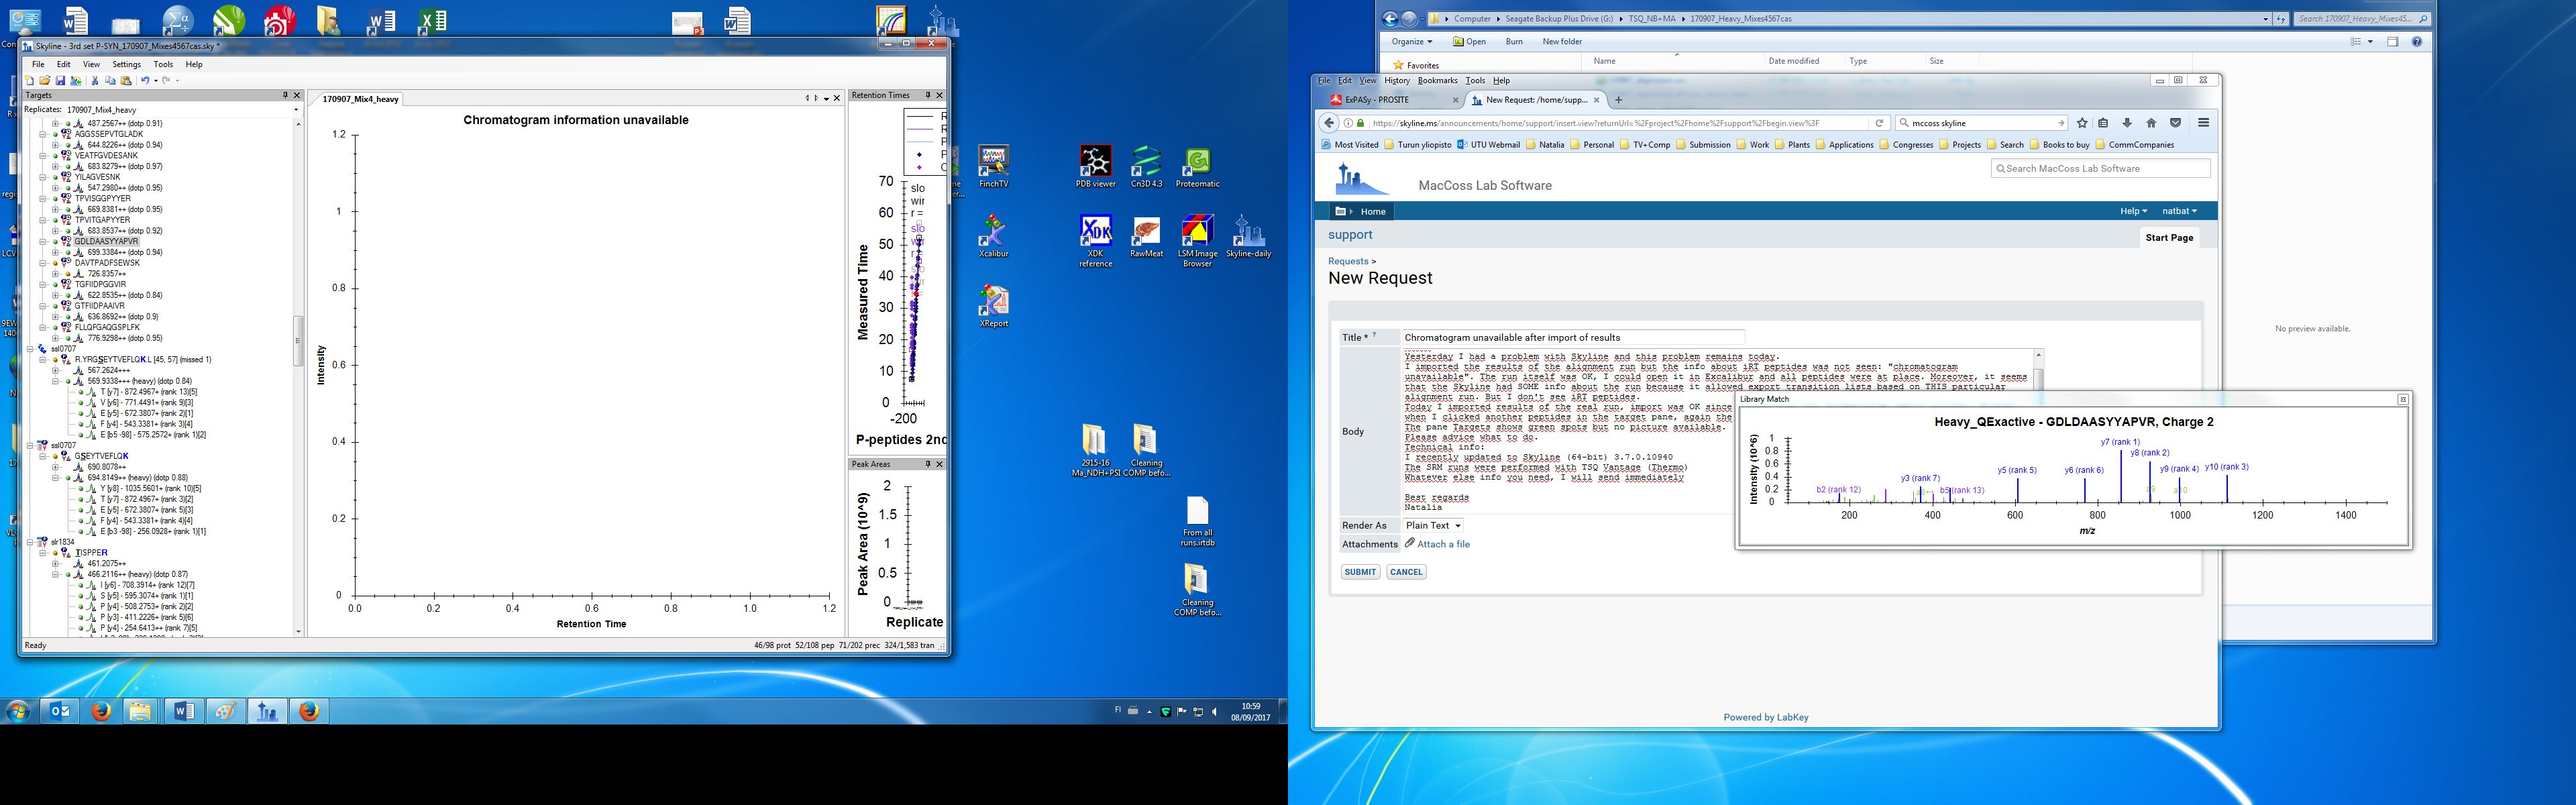
Task: Open the Replicates dropdown in Targets panel
Action: tap(296, 110)
